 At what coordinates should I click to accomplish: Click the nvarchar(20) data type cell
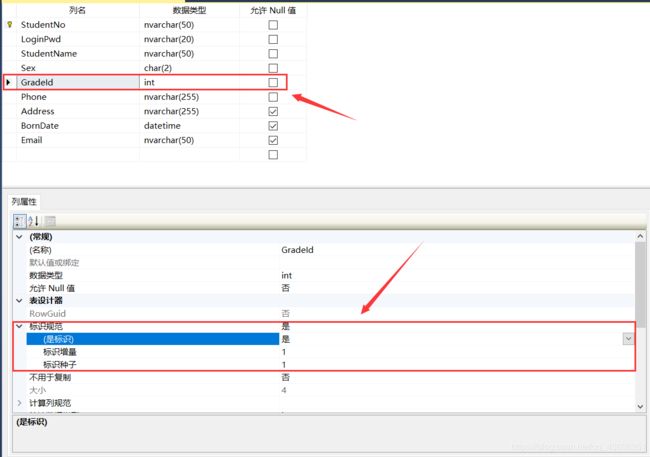tap(189, 39)
